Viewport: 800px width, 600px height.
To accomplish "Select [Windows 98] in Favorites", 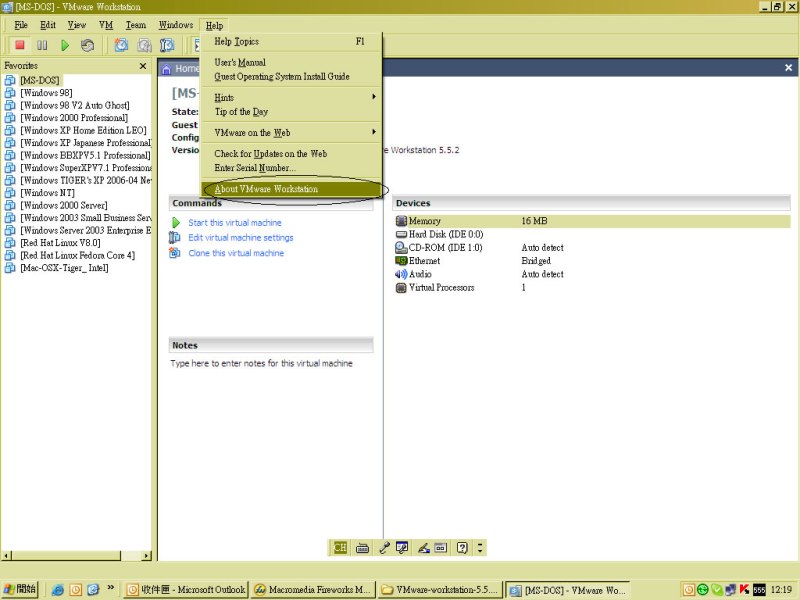I will tap(46, 93).
